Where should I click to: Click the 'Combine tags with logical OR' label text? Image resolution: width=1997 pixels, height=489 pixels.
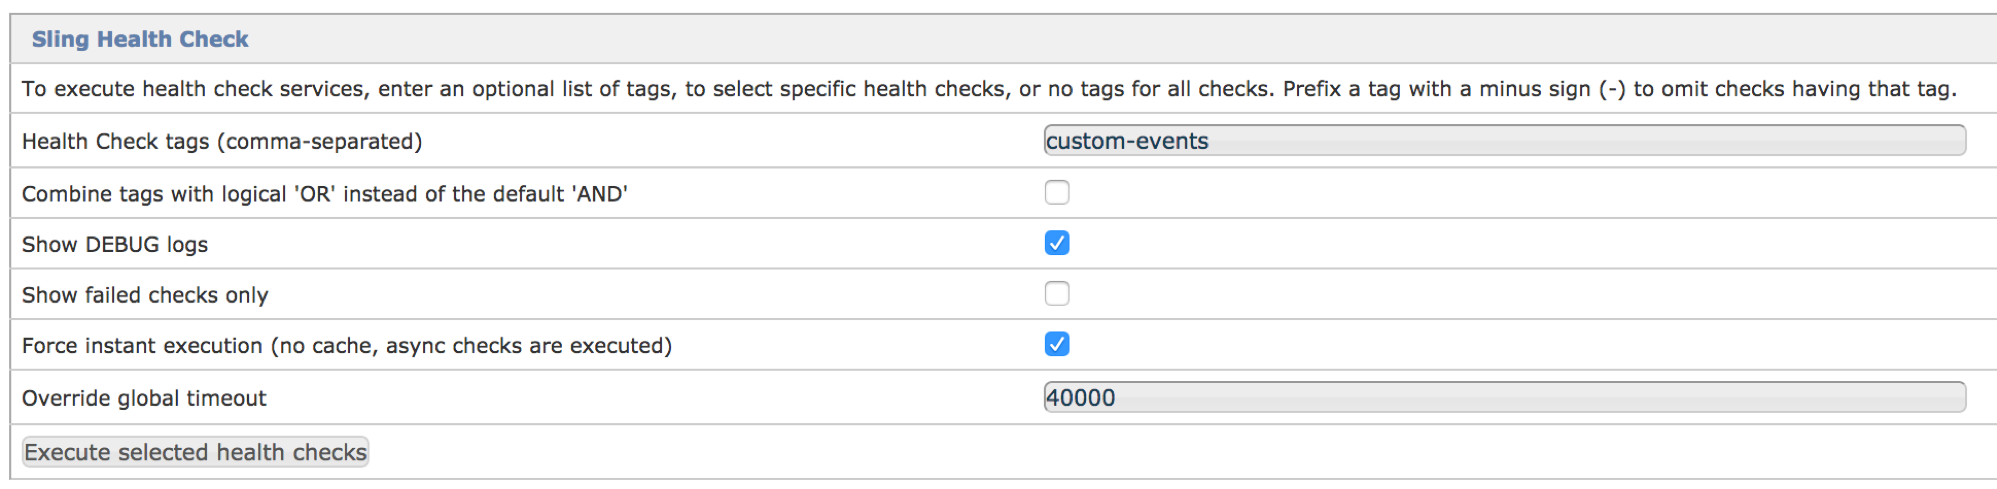[325, 194]
